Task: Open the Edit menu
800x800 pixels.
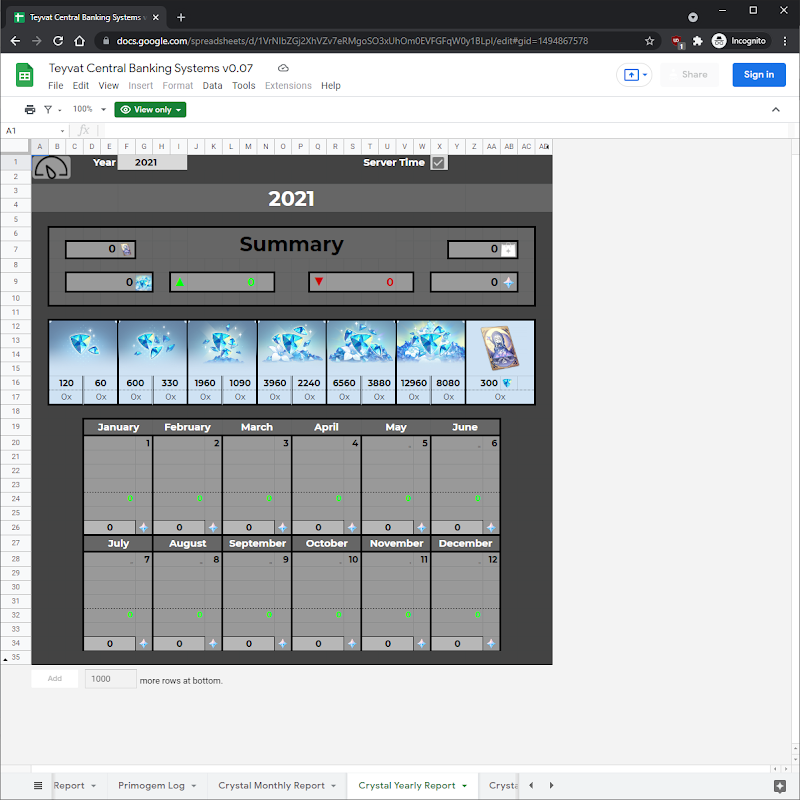Action: click(x=81, y=86)
